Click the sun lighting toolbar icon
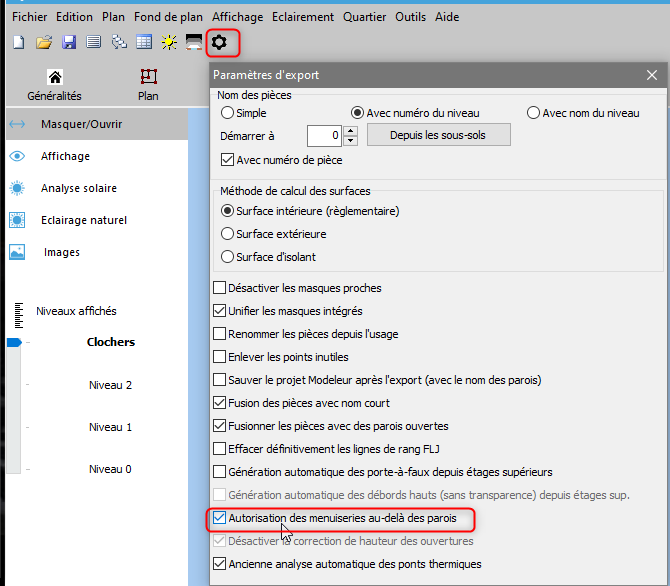Screen dimensions: 670x586 click(169, 42)
